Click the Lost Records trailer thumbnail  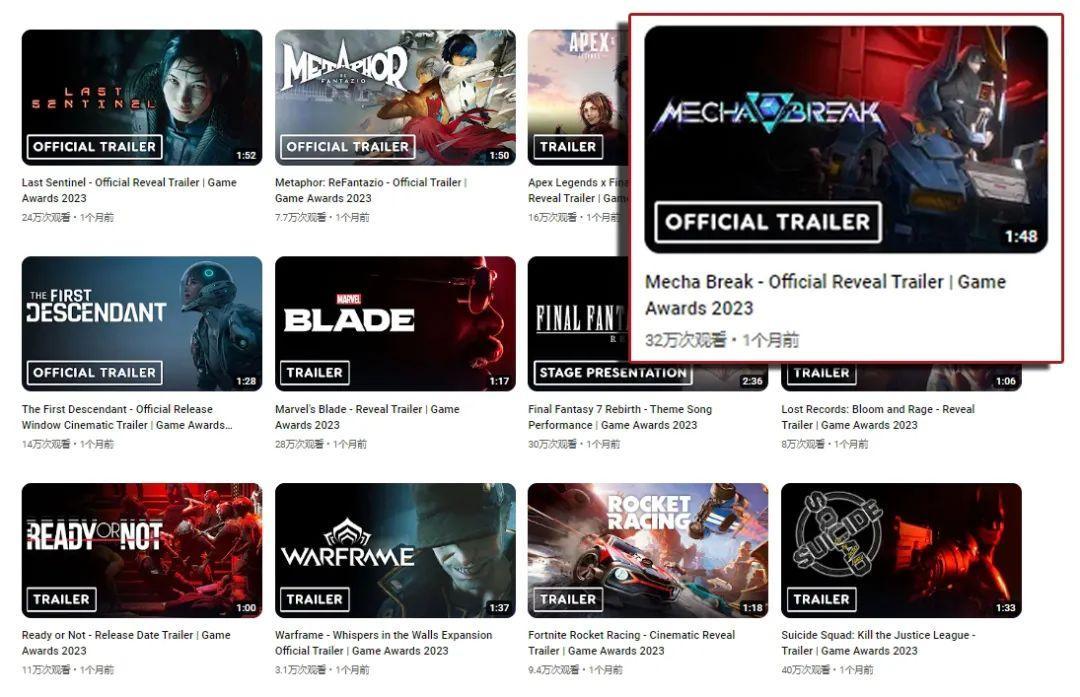click(901, 377)
